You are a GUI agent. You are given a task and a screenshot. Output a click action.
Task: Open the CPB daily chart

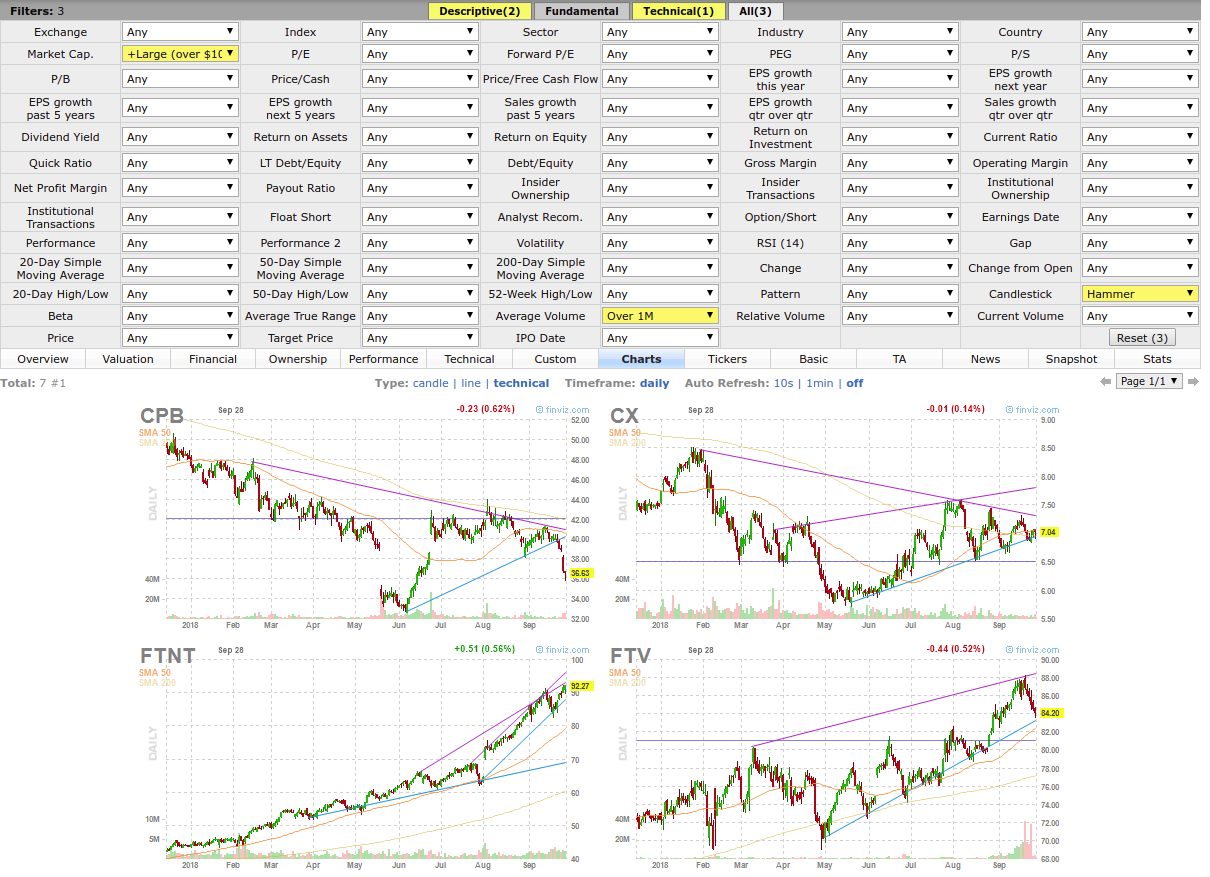coord(366,516)
